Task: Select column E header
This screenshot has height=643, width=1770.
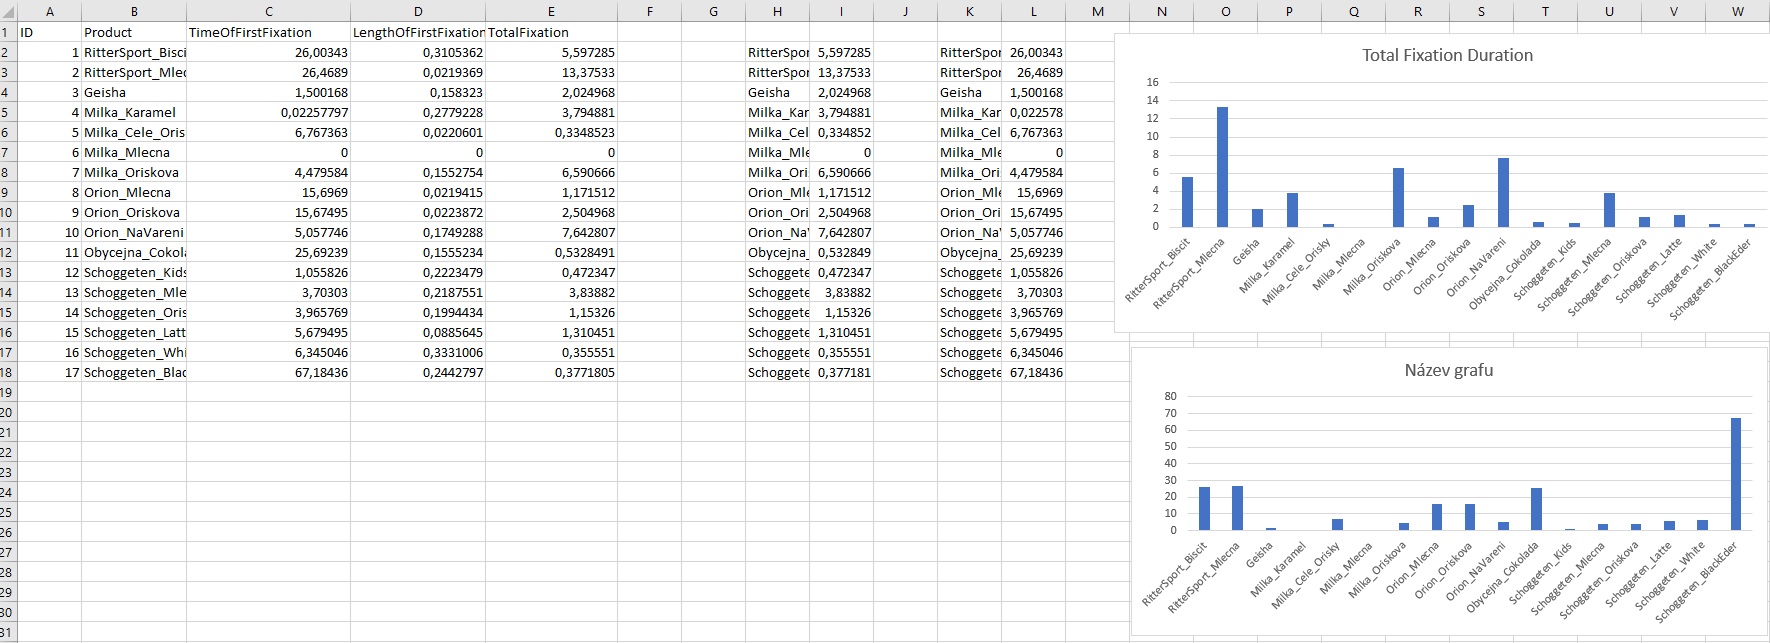Action: pos(551,11)
